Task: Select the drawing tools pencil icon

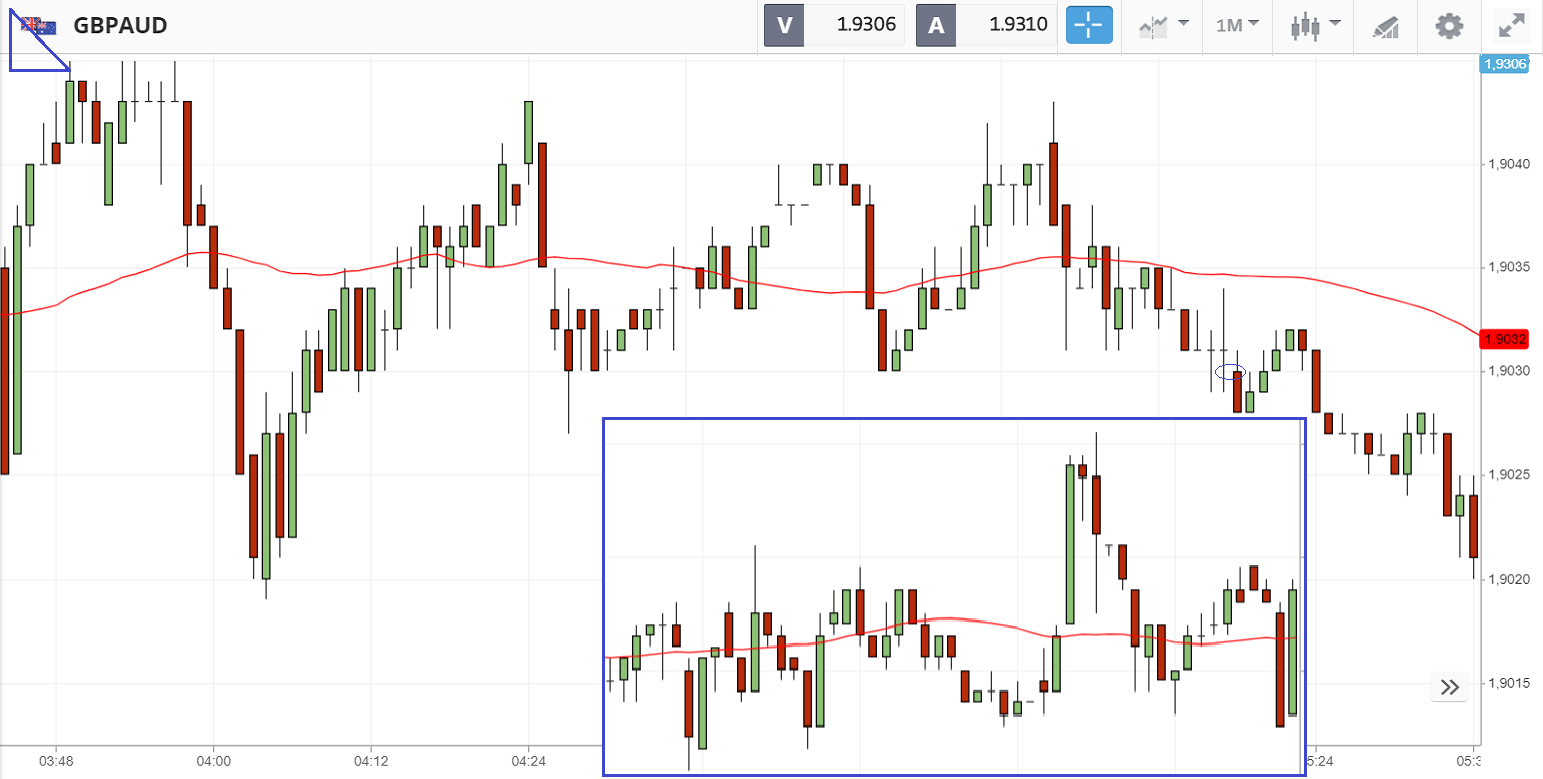Action: click(1385, 26)
